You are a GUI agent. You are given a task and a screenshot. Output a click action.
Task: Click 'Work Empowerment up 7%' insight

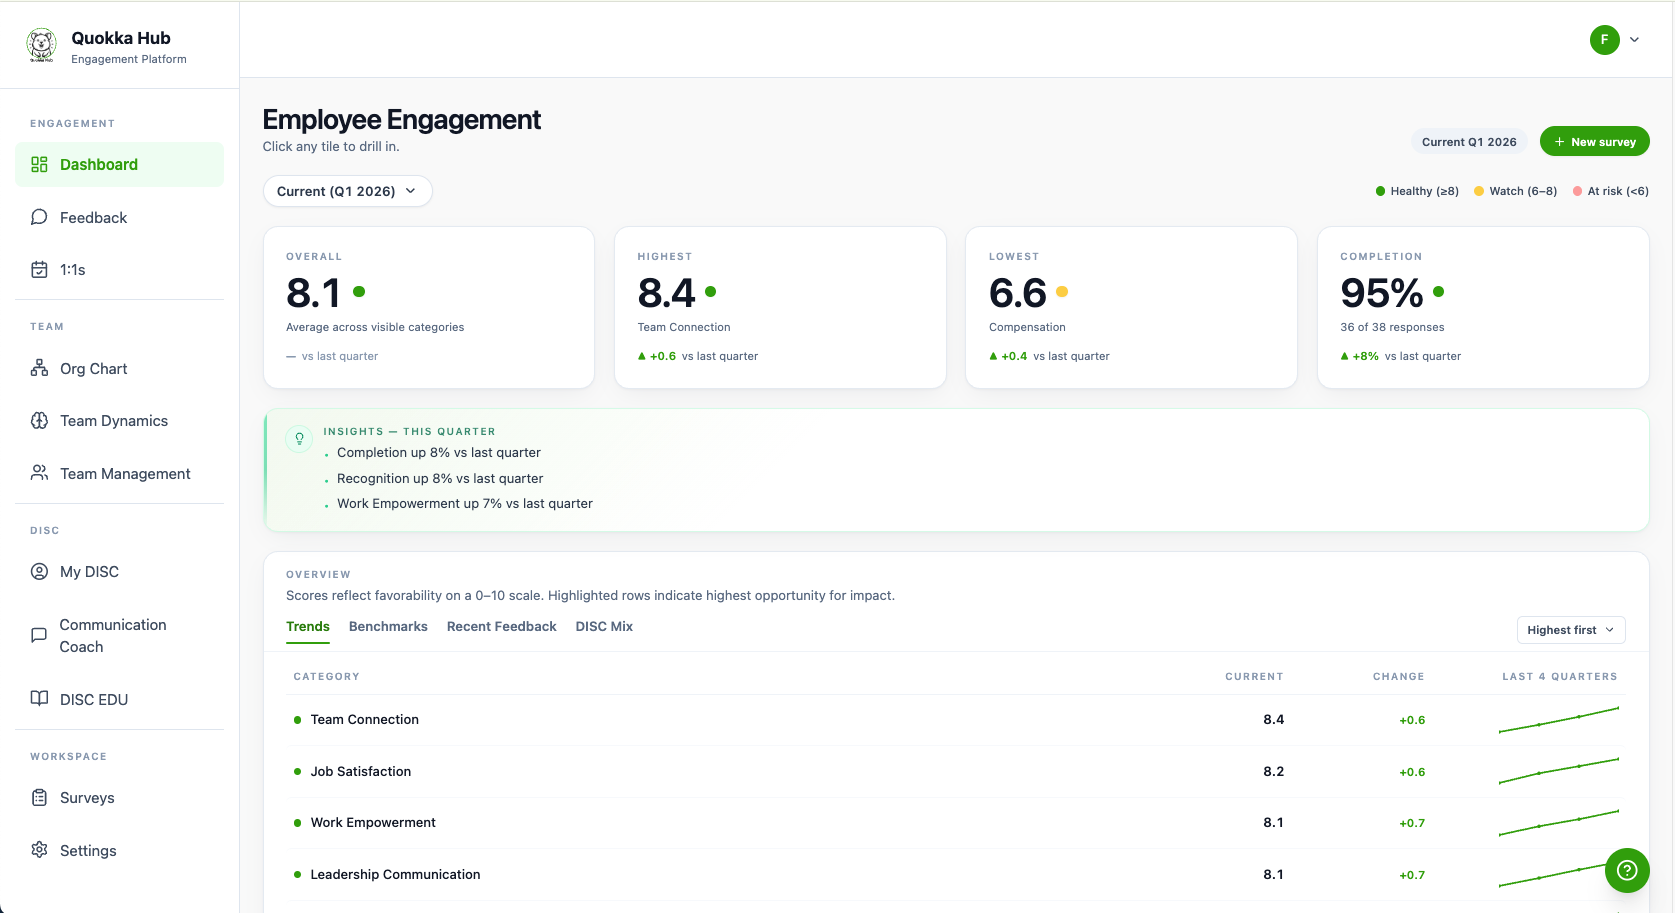click(x=465, y=503)
